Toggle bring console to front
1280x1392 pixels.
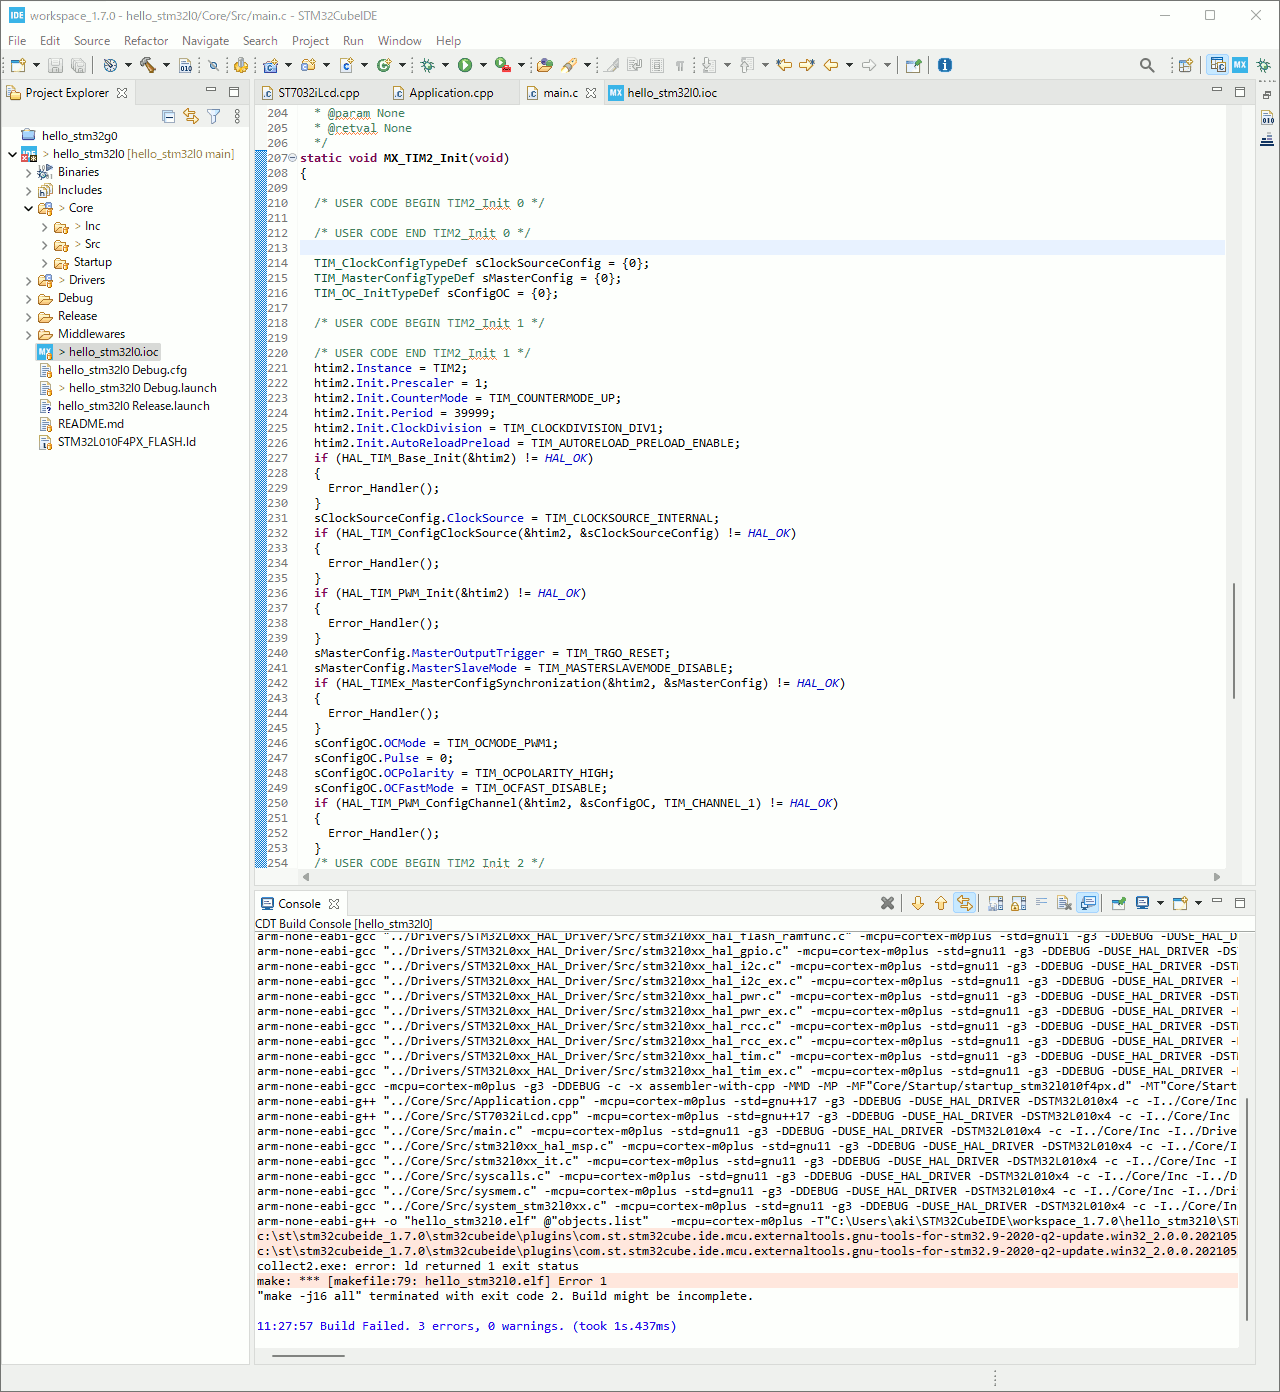click(1088, 903)
